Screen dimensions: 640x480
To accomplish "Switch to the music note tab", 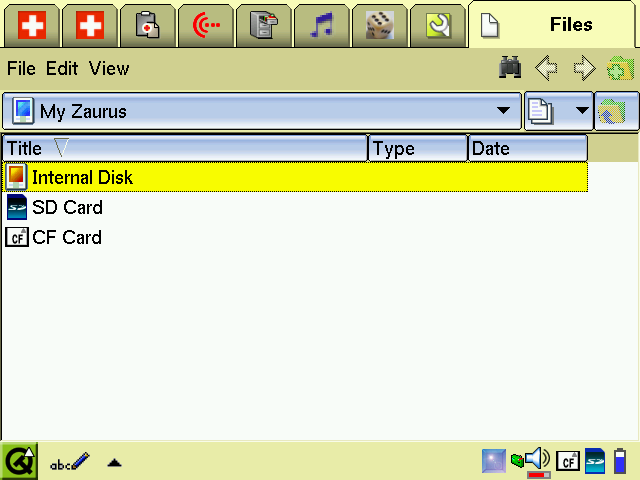I will (322, 25).
